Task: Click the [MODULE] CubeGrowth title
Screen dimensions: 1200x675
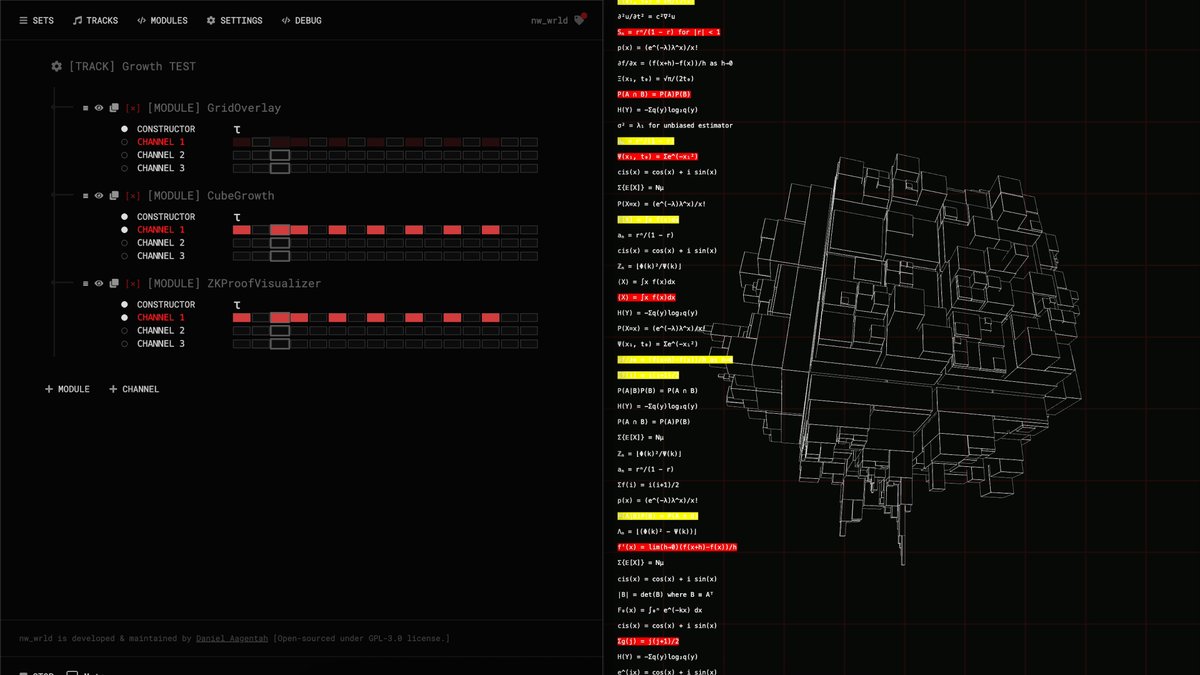Action: click(211, 196)
